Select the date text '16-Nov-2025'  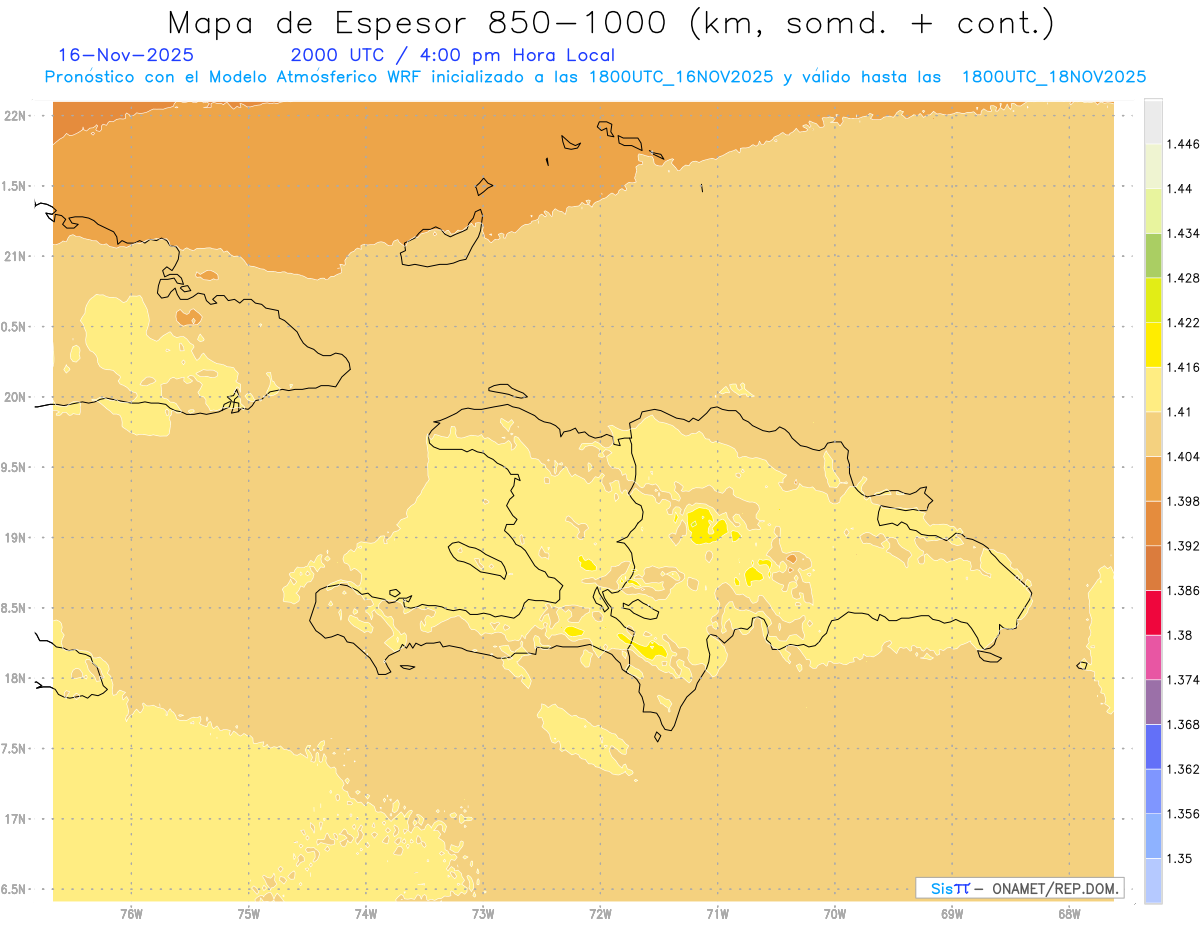click(x=126, y=55)
